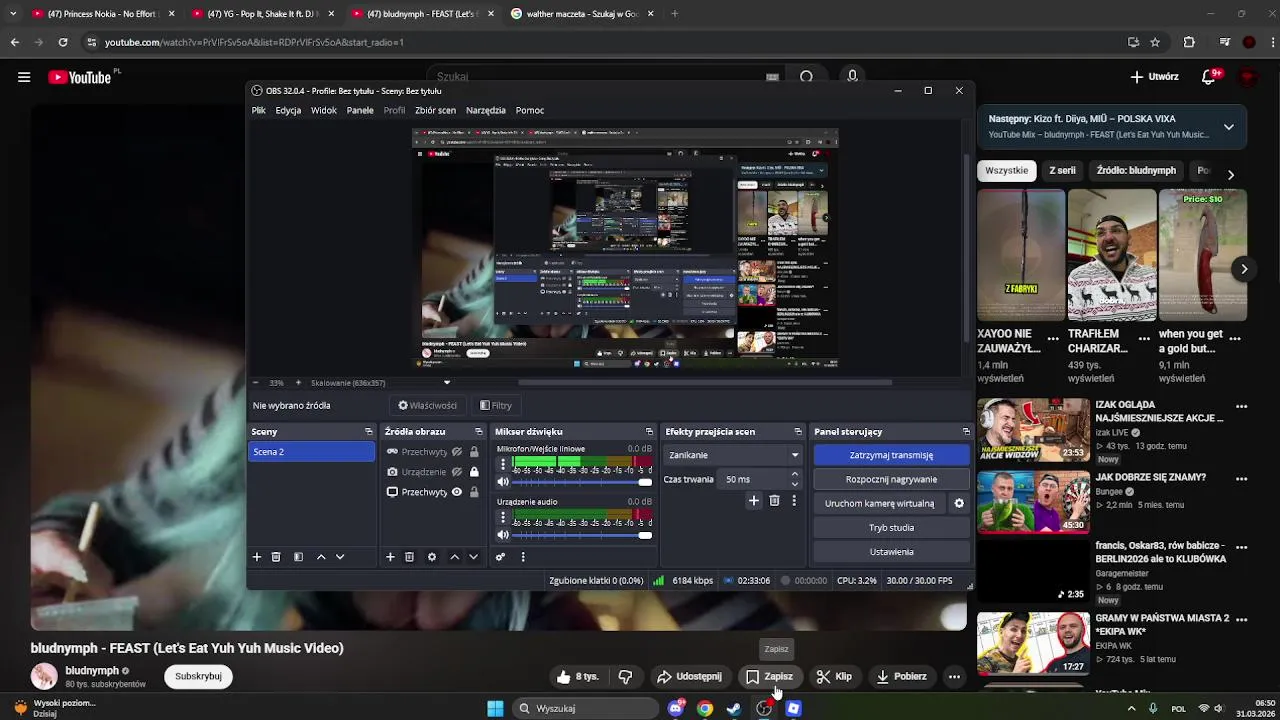This screenshot has width=1280, height=720.
Task: Select the Z serii chip
Action: click(x=1062, y=170)
